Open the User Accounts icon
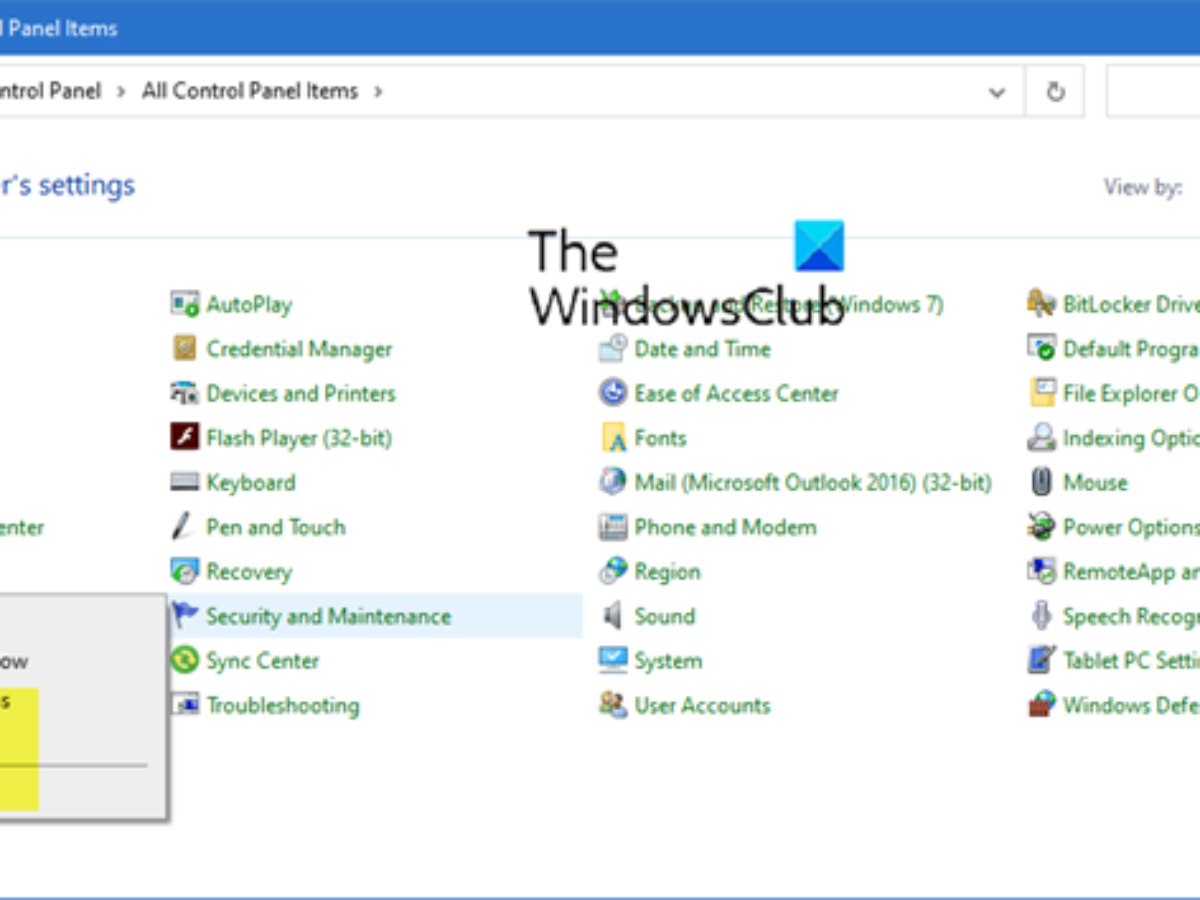Screen dimensions: 1200x900 [x=612, y=705]
